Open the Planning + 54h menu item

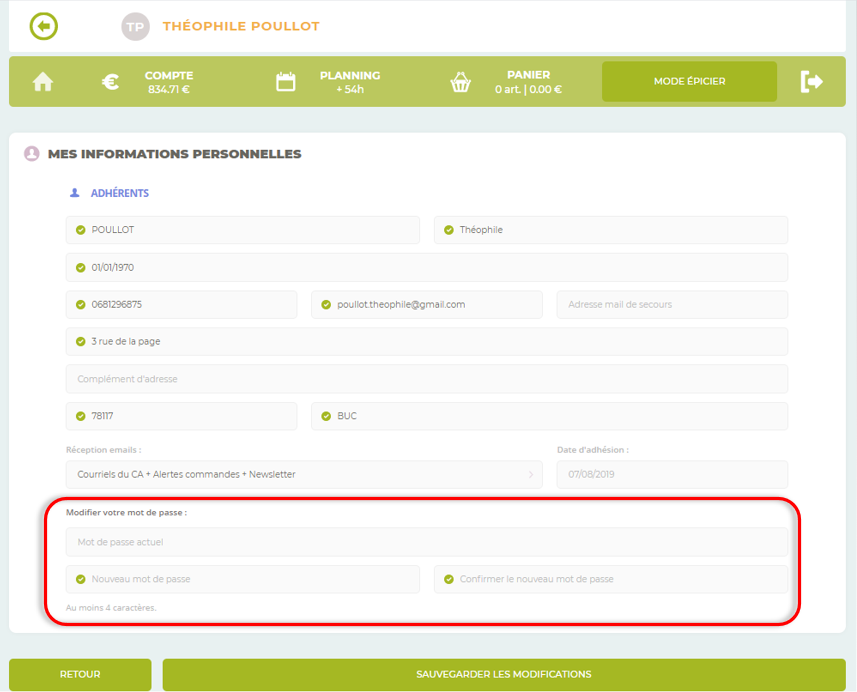(x=349, y=82)
